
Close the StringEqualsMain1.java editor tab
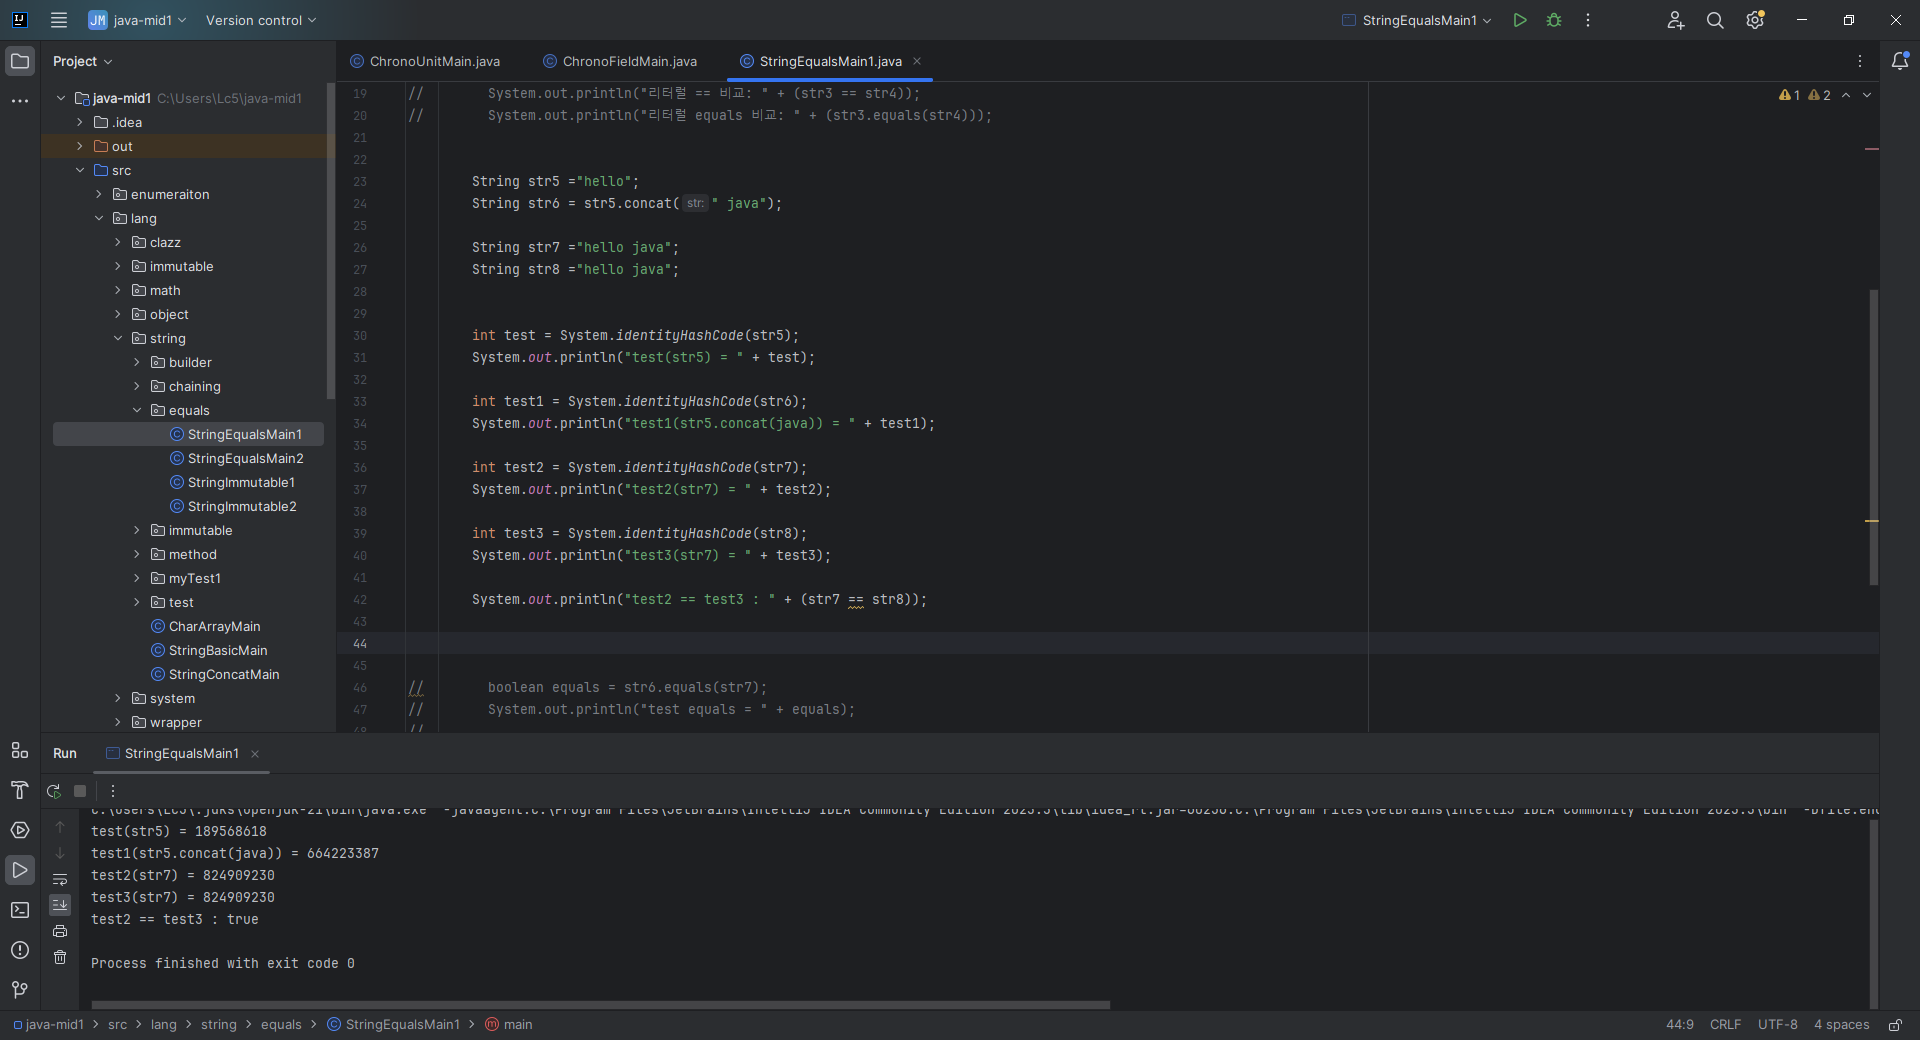click(x=917, y=61)
